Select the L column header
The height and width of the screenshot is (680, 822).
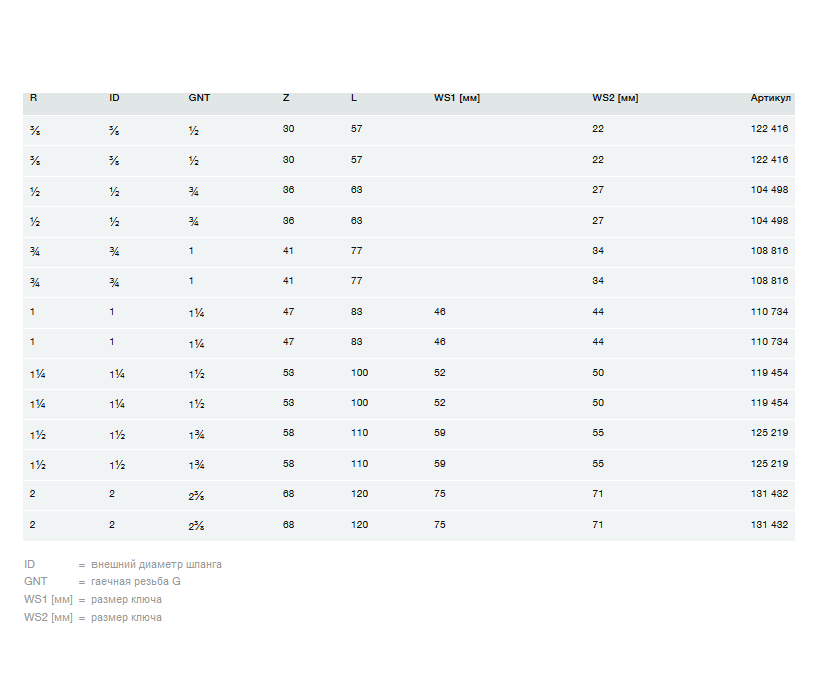click(x=354, y=98)
